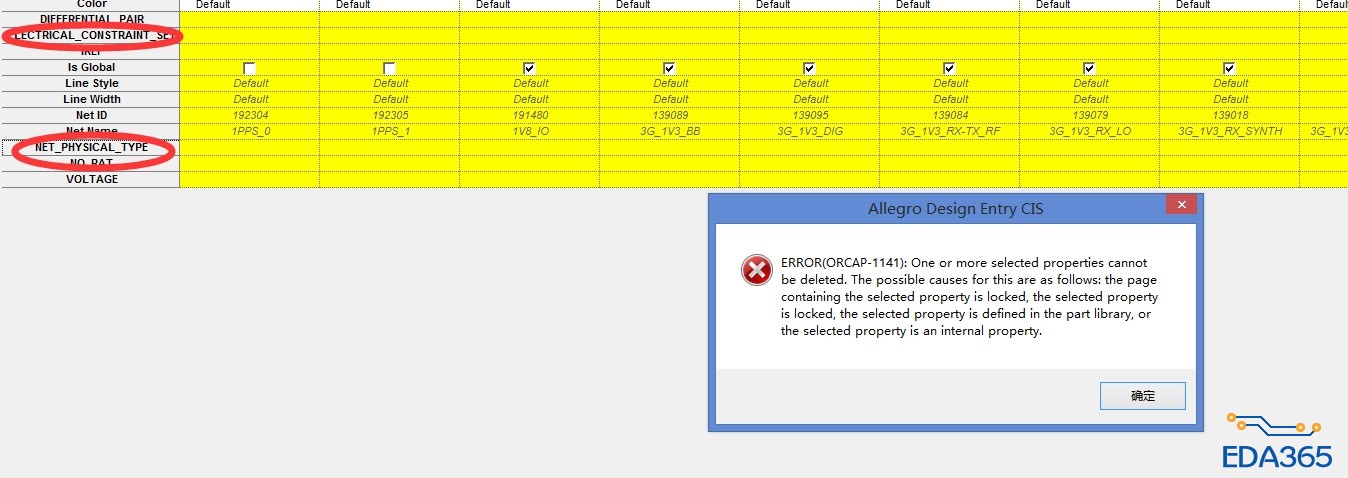Click the red error icon in the dialog
This screenshot has height=478, width=1348.
click(757, 270)
